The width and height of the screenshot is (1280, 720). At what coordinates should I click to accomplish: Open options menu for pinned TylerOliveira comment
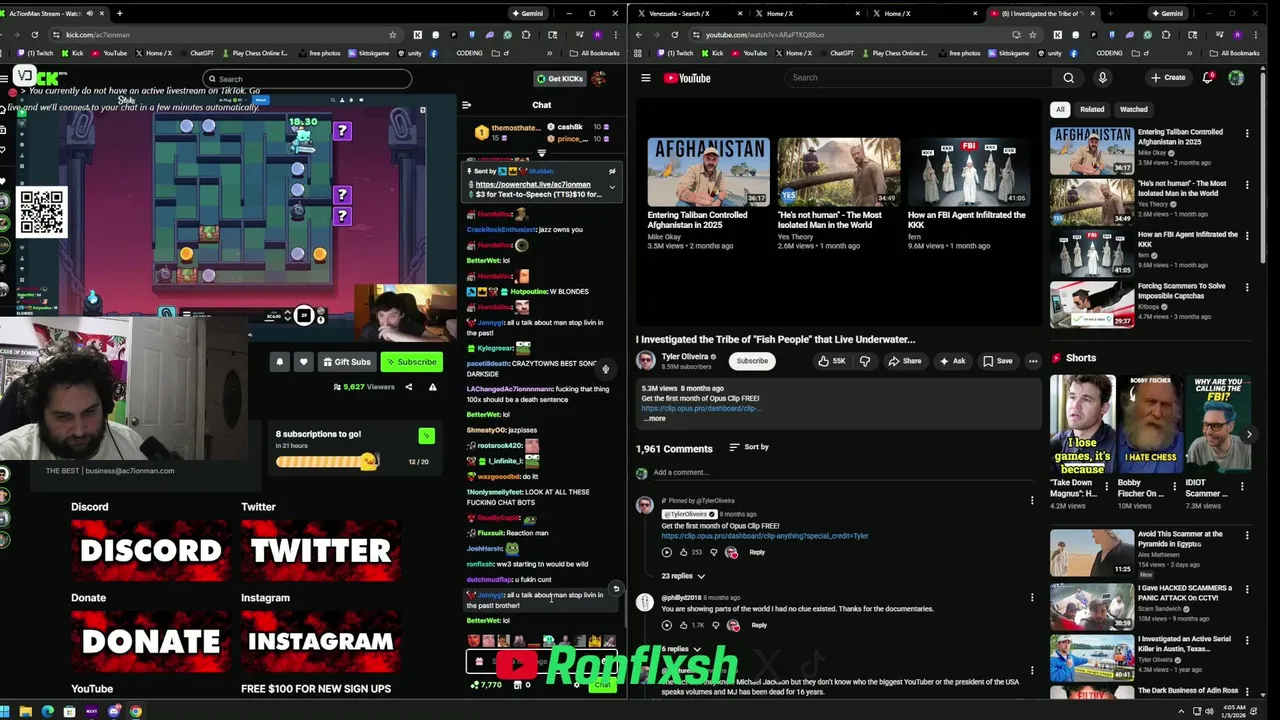(1032, 500)
